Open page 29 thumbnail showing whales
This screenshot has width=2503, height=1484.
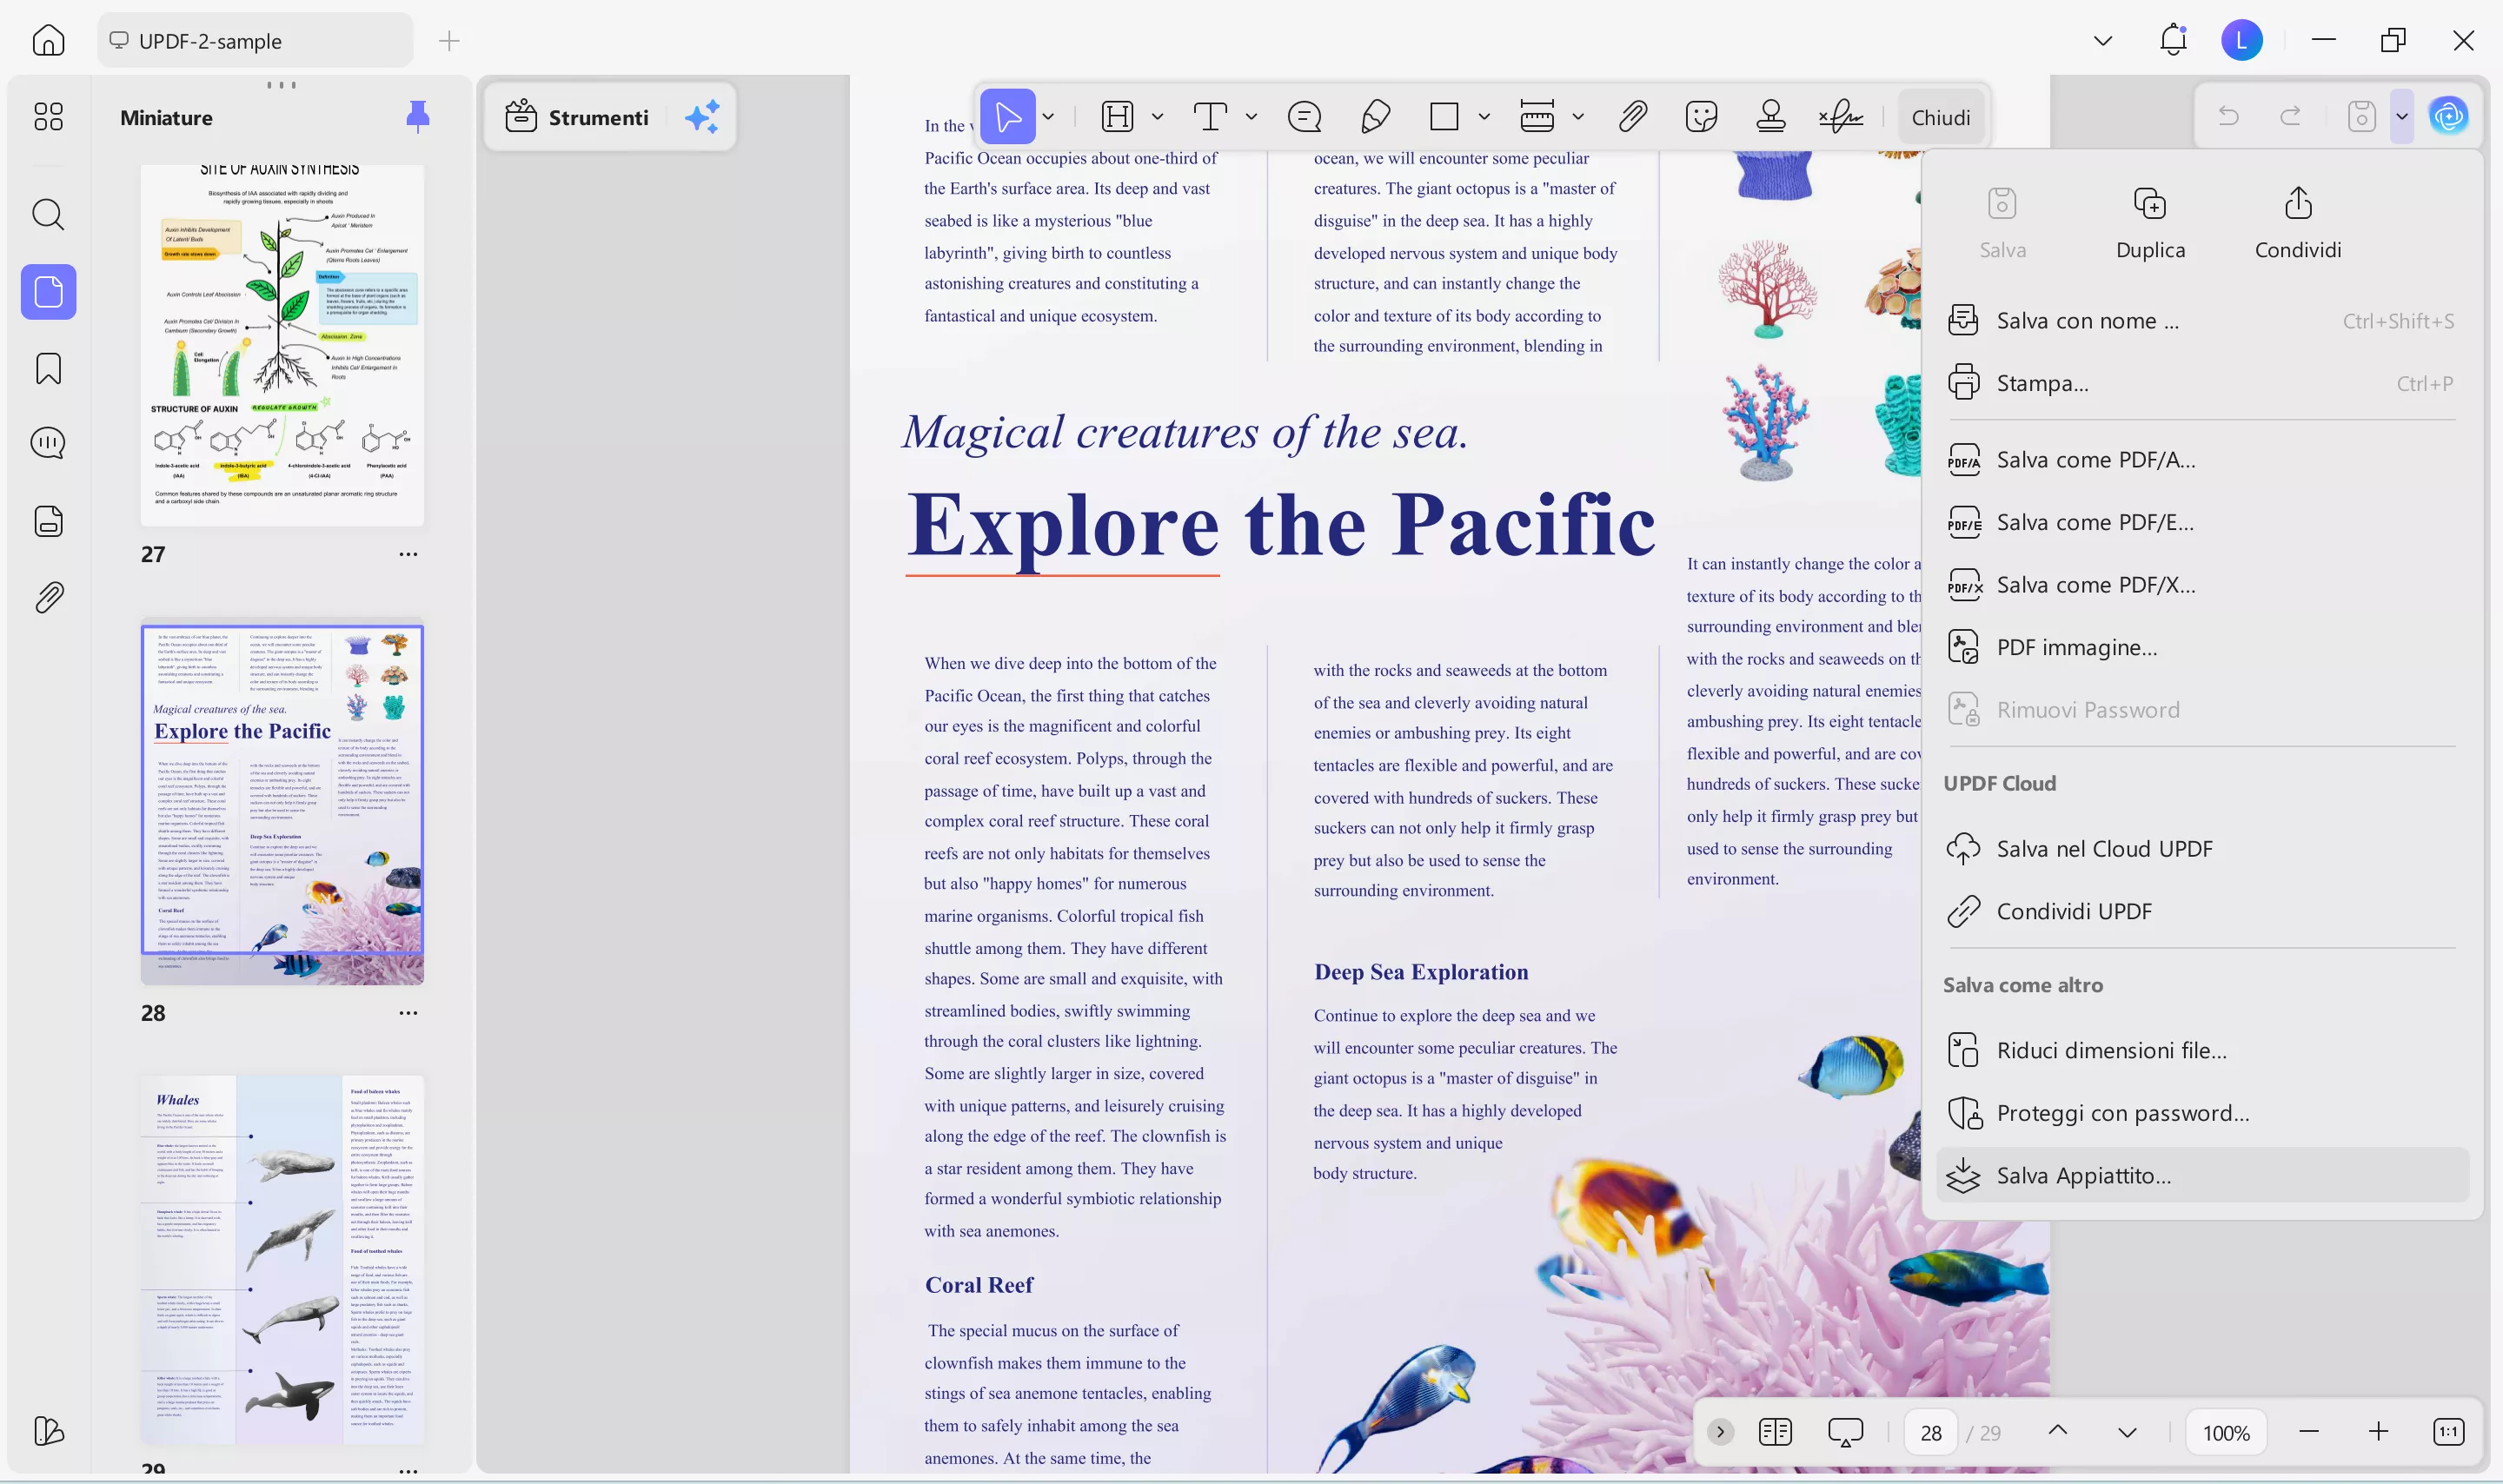282,1262
